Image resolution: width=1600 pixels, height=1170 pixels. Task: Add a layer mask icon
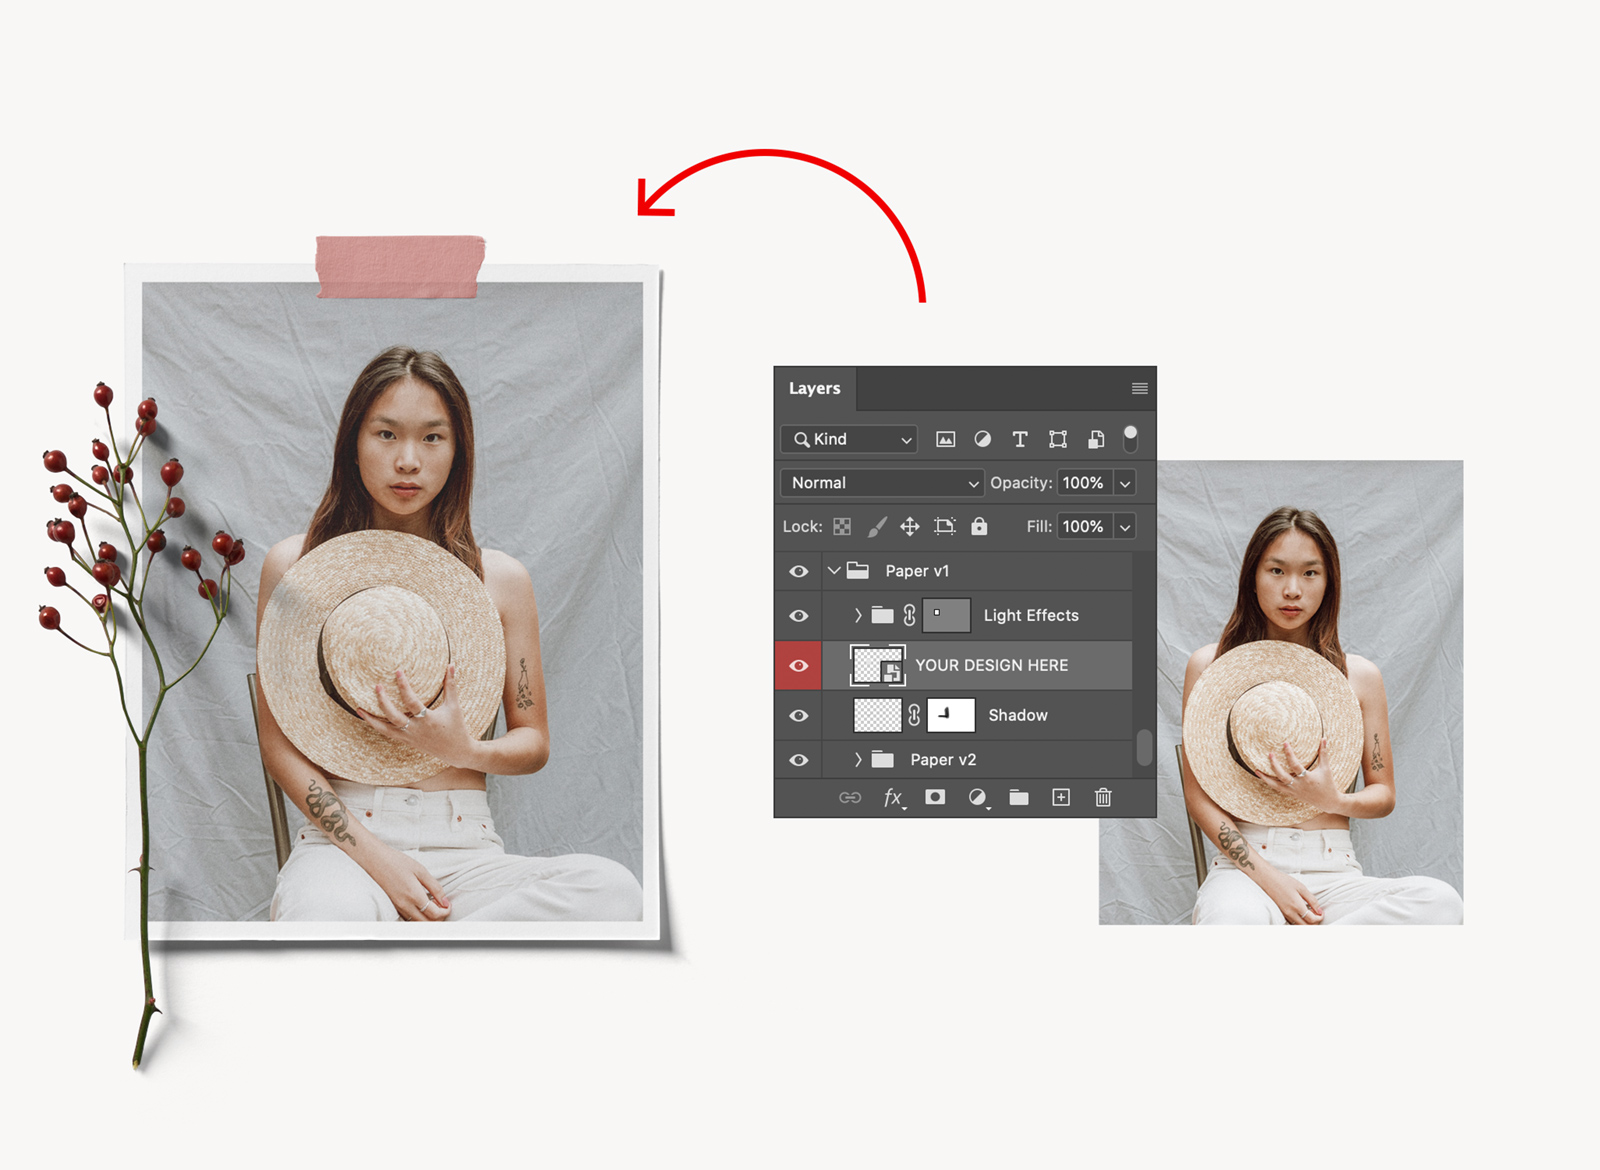(935, 797)
